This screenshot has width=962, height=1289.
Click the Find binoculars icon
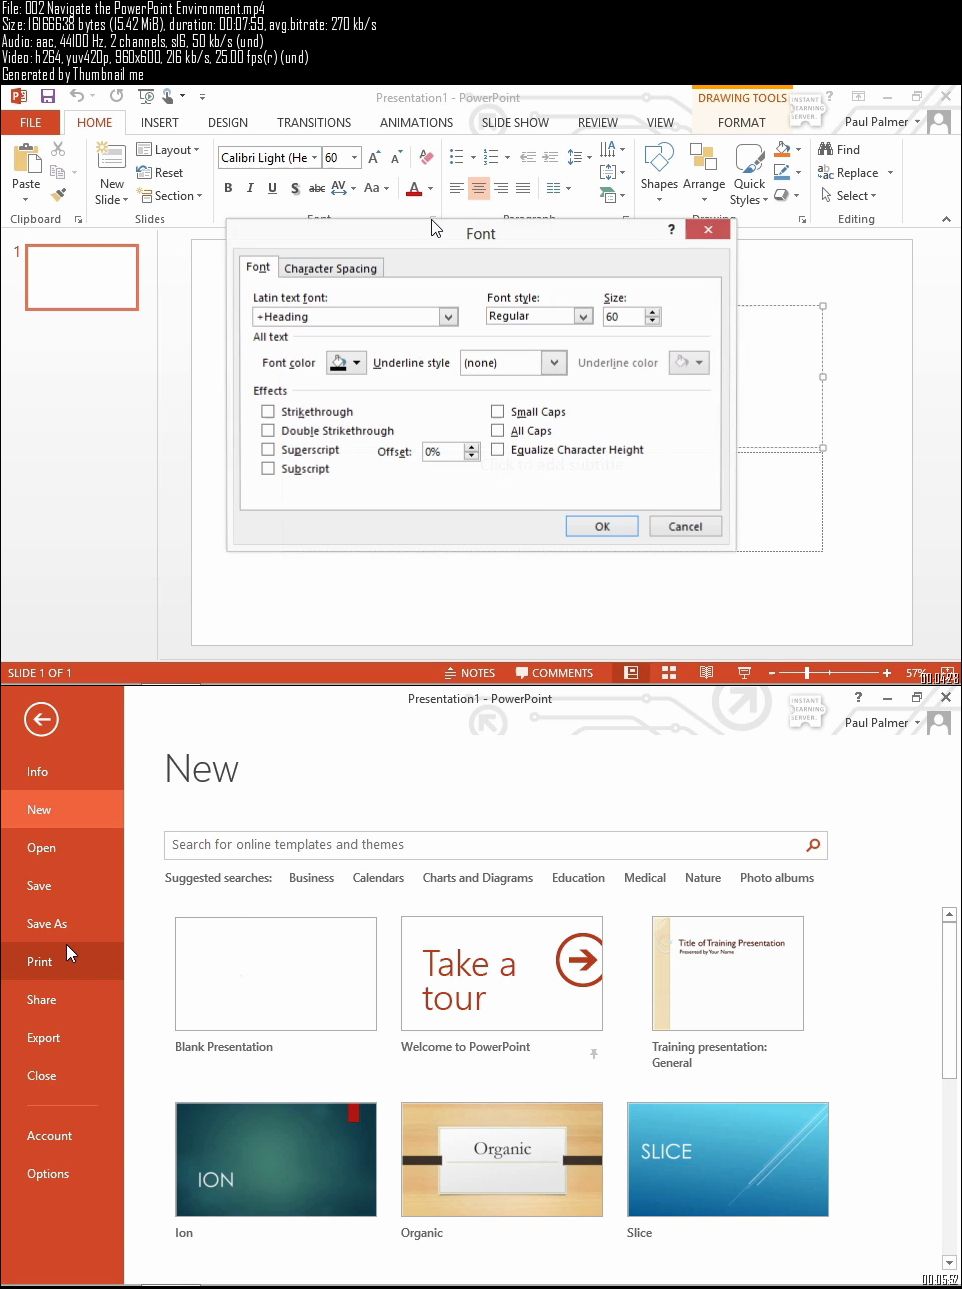tap(826, 149)
